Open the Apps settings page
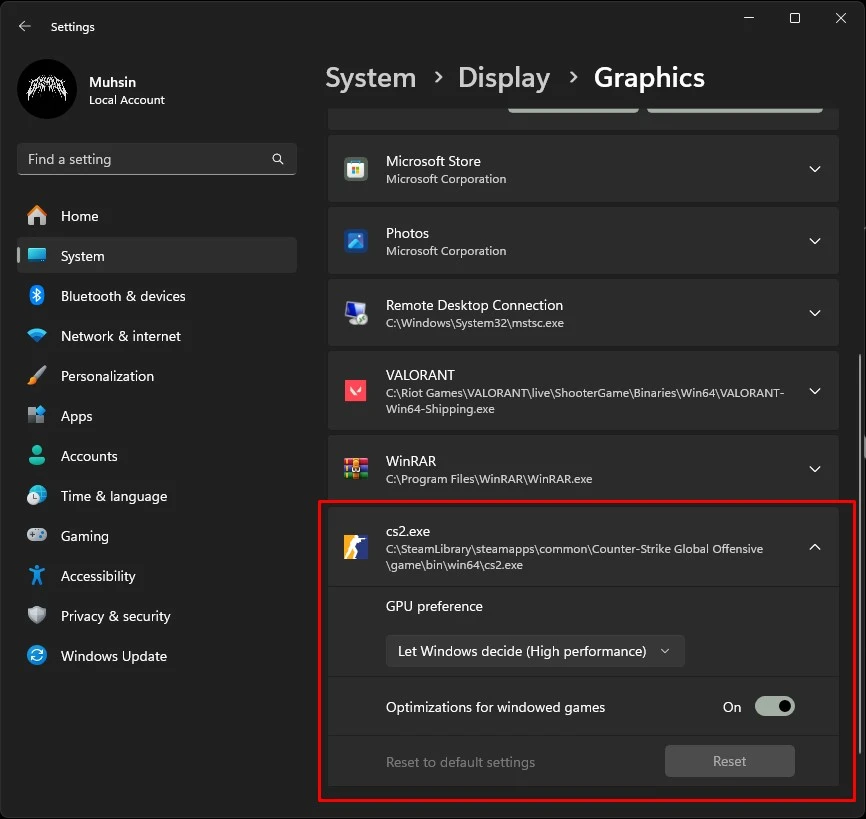The width and height of the screenshot is (866, 819). (x=157, y=416)
